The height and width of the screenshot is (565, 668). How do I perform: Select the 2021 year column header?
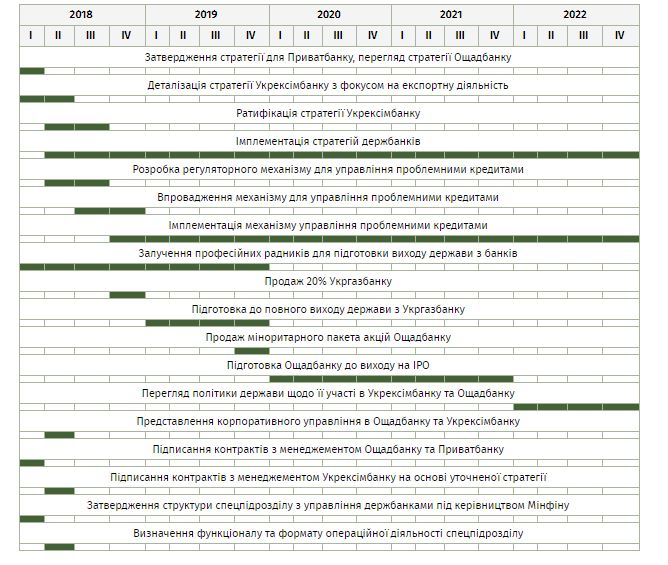[x=451, y=14]
